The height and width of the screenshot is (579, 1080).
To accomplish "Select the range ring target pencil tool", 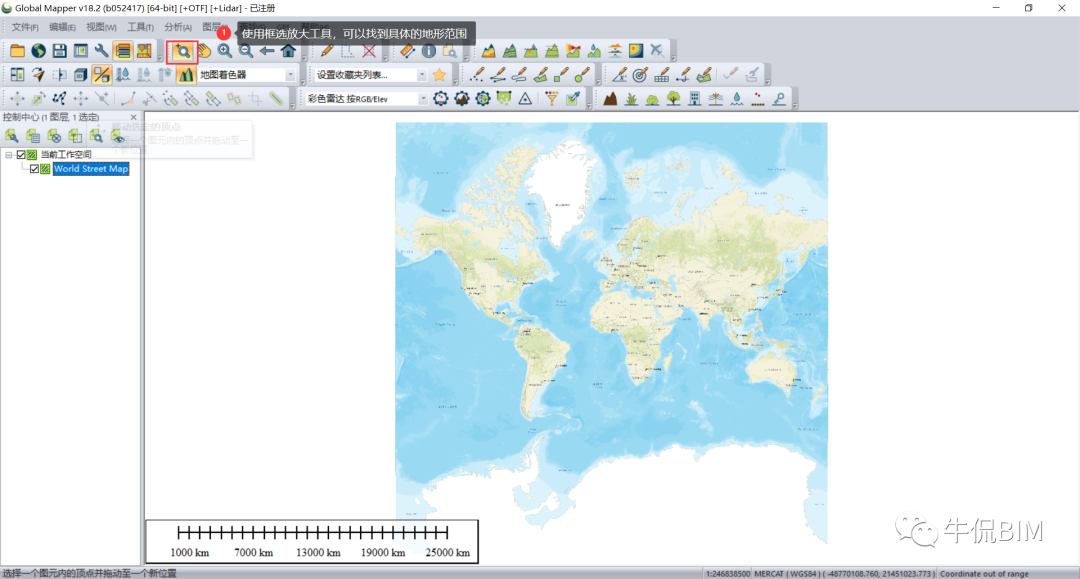I will tap(641, 74).
